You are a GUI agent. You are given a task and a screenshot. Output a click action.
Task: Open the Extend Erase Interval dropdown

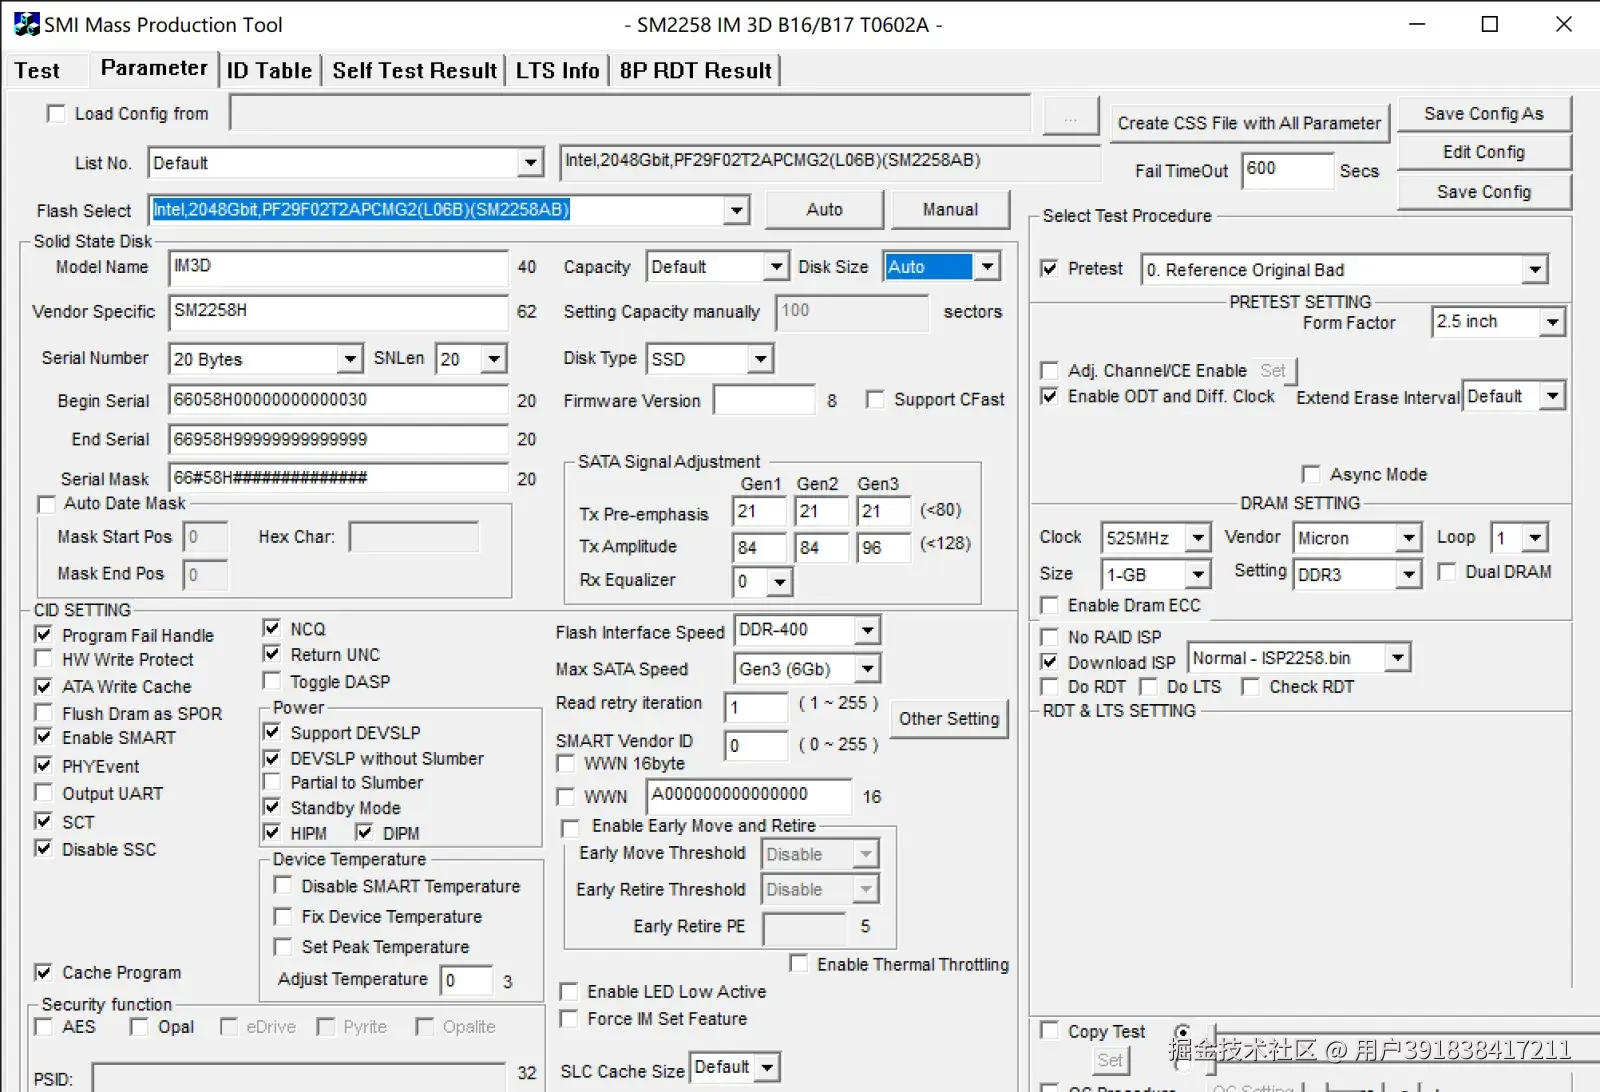[1551, 397]
